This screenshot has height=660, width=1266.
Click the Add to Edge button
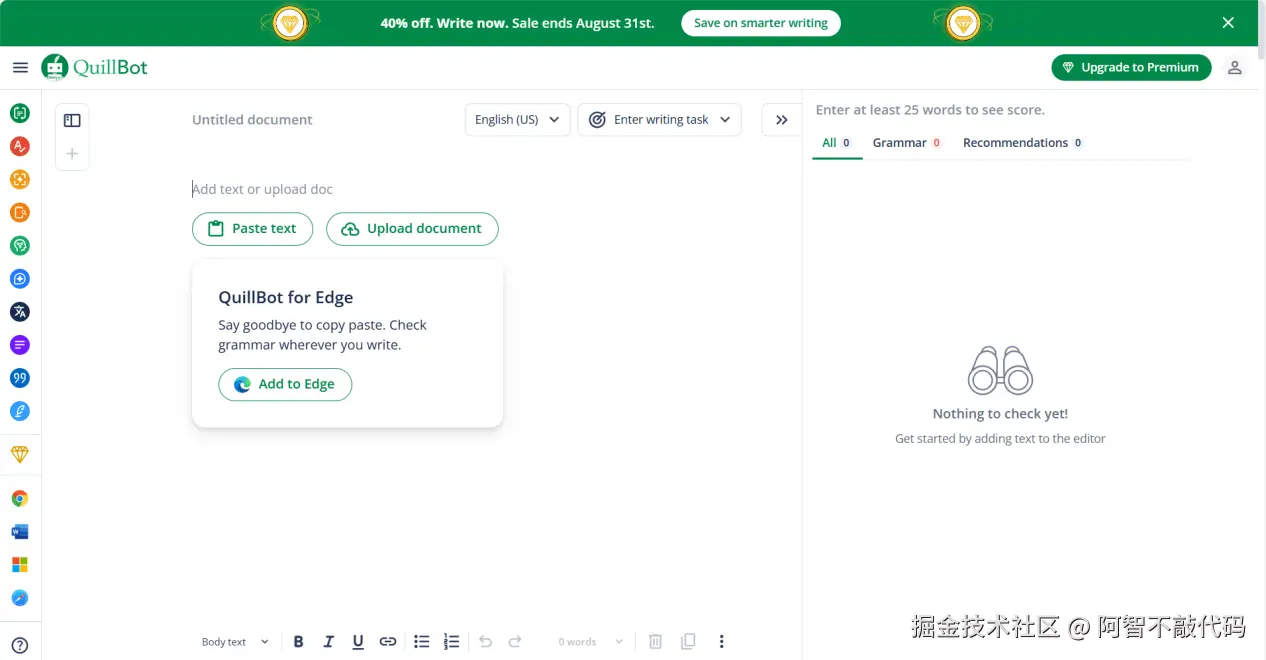(285, 384)
